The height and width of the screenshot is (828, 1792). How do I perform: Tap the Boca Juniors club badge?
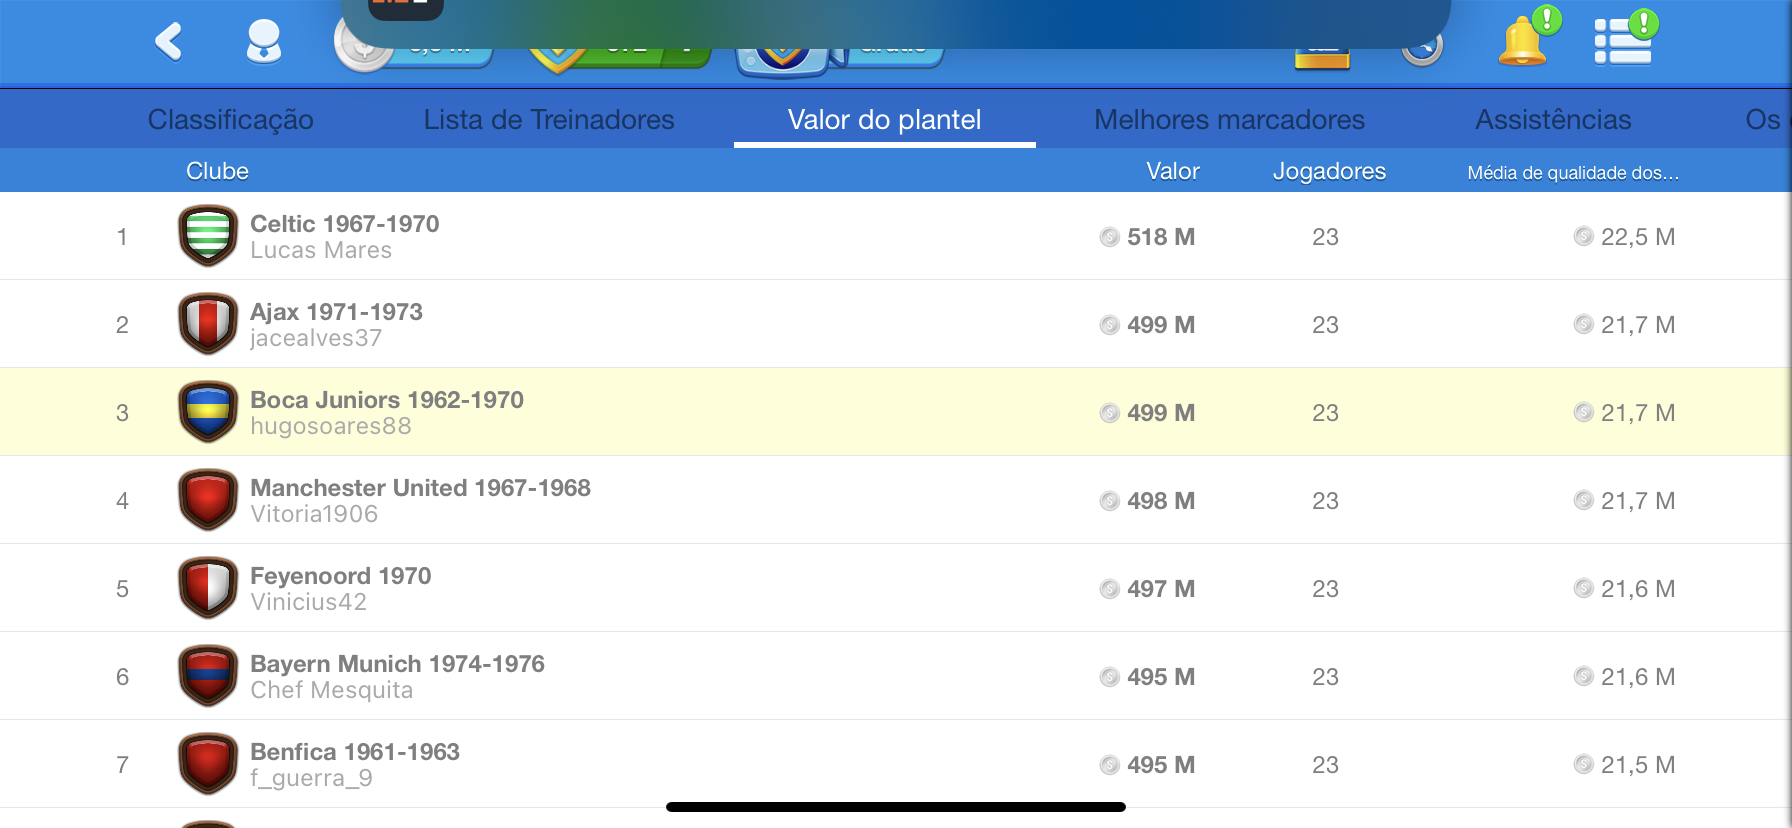pyautogui.click(x=208, y=412)
